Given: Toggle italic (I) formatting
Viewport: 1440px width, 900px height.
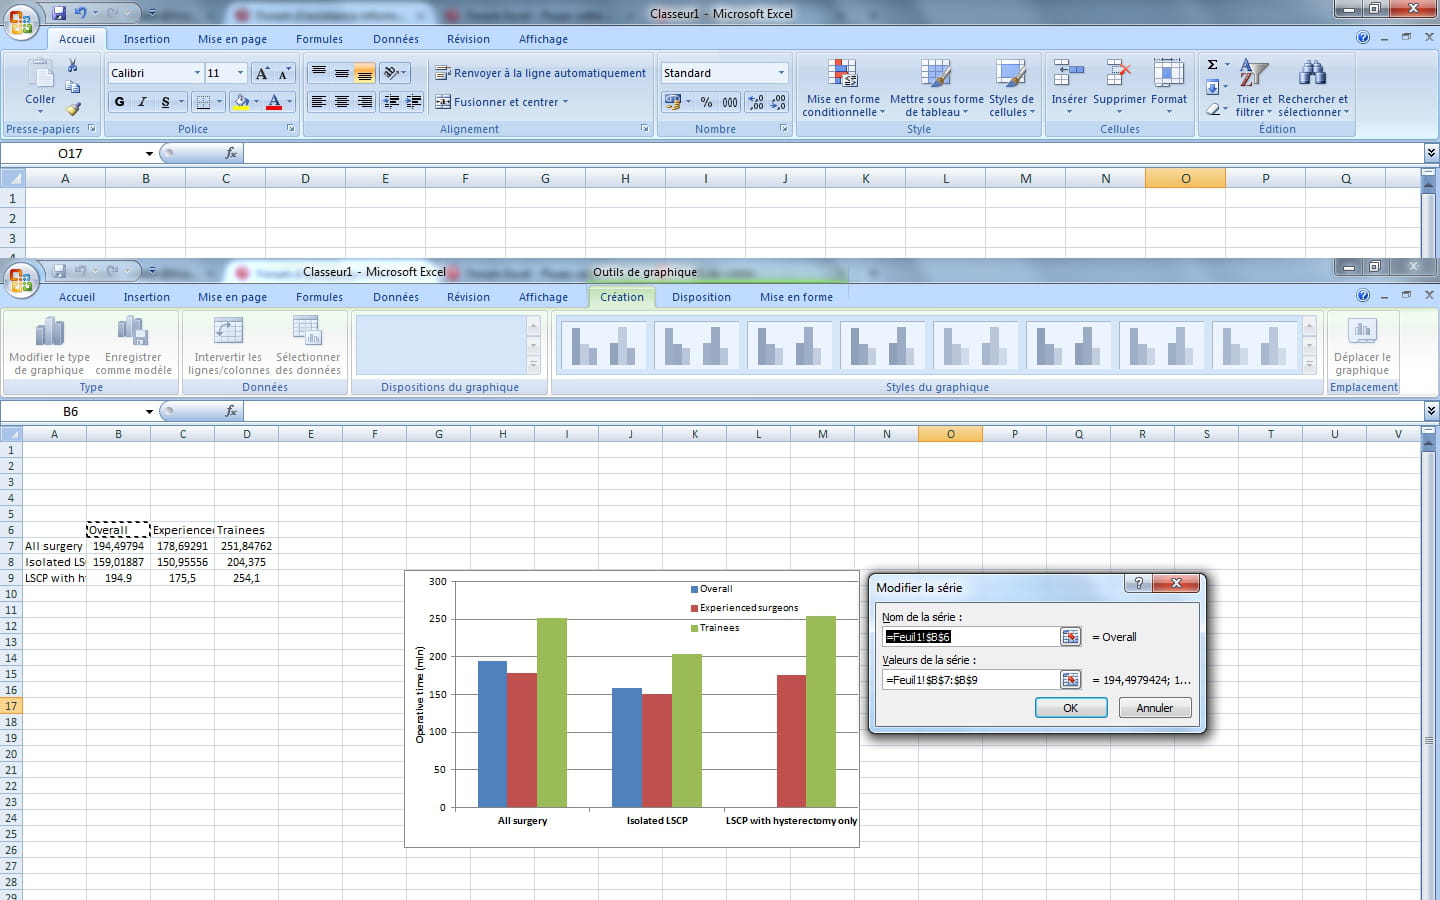Looking at the screenshot, I should (142, 102).
